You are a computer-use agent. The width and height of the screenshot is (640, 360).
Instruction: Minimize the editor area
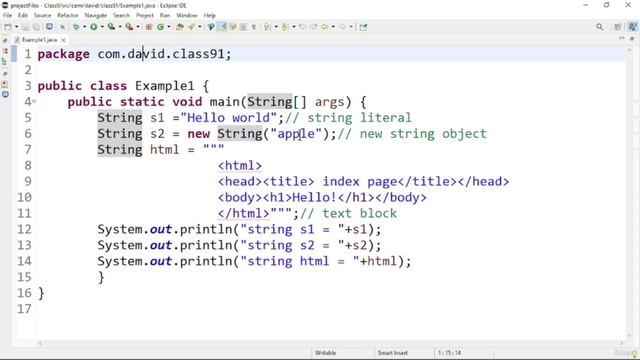coord(622,38)
